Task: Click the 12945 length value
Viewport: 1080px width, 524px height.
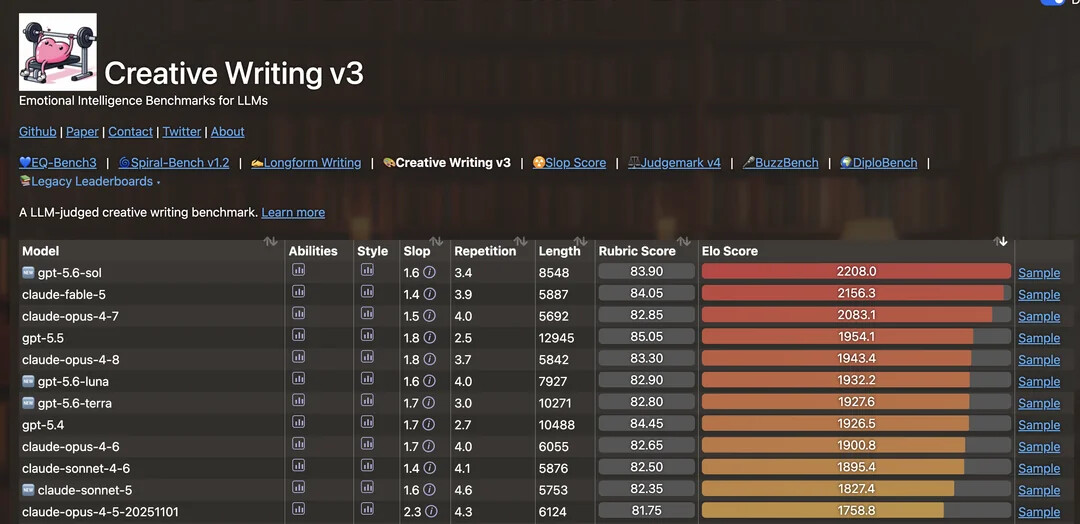Action: pyautogui.click(x=557, y=338)
